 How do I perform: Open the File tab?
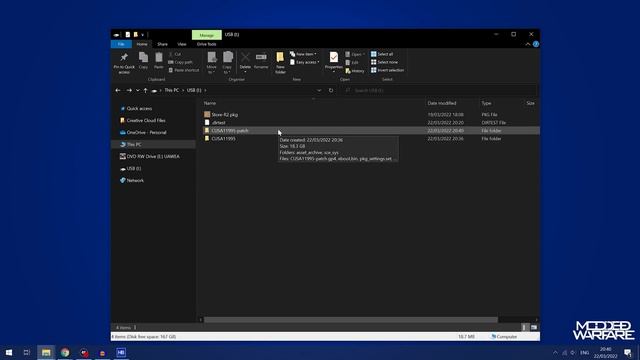[x=121, y=44]
